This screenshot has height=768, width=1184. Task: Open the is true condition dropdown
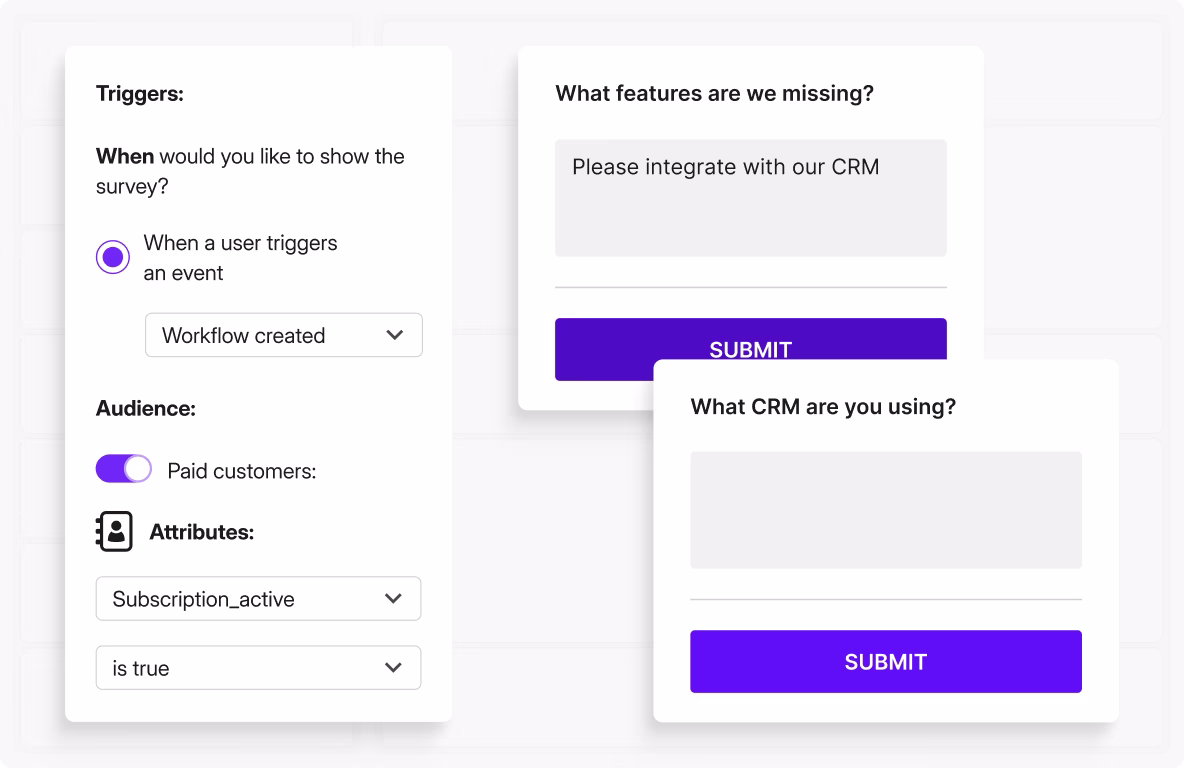[258, 668]
